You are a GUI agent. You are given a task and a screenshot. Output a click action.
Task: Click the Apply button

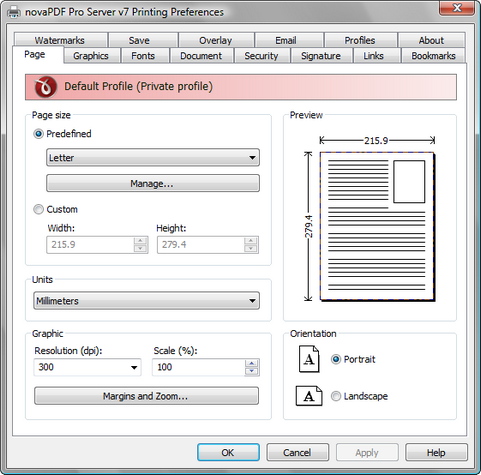pos(367,452)
